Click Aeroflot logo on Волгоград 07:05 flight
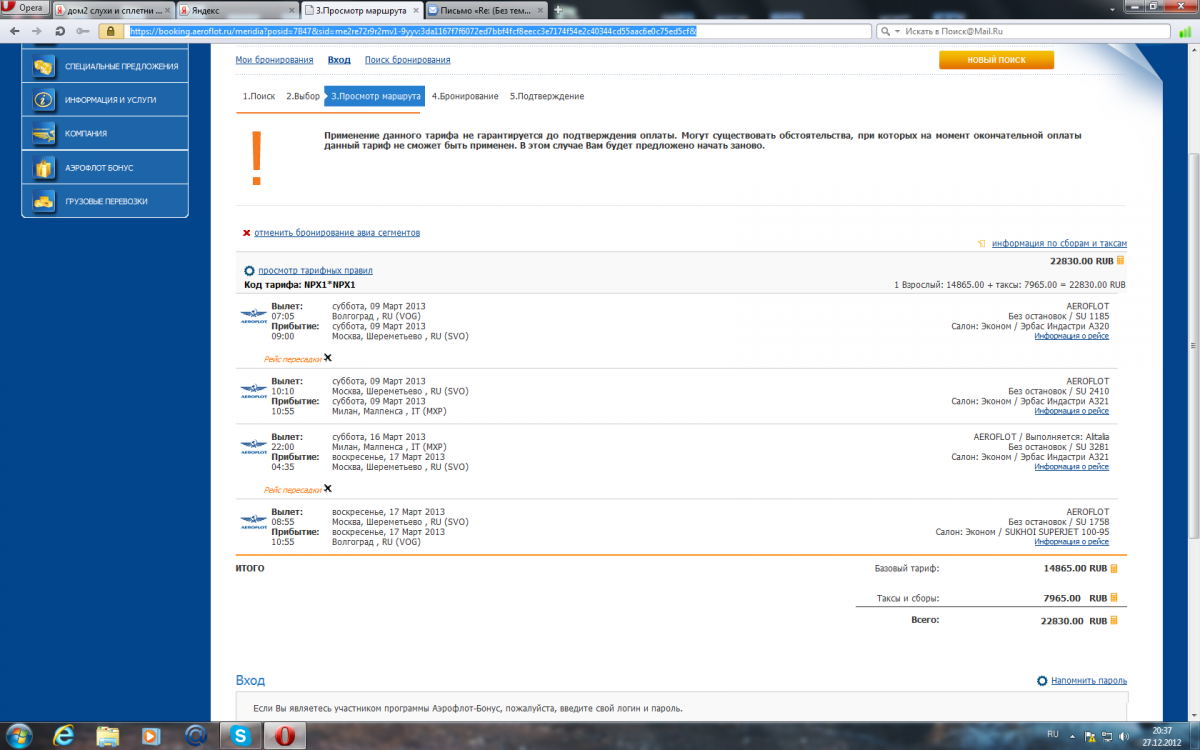Screen dimensions: 1200x750 (253, 317)
